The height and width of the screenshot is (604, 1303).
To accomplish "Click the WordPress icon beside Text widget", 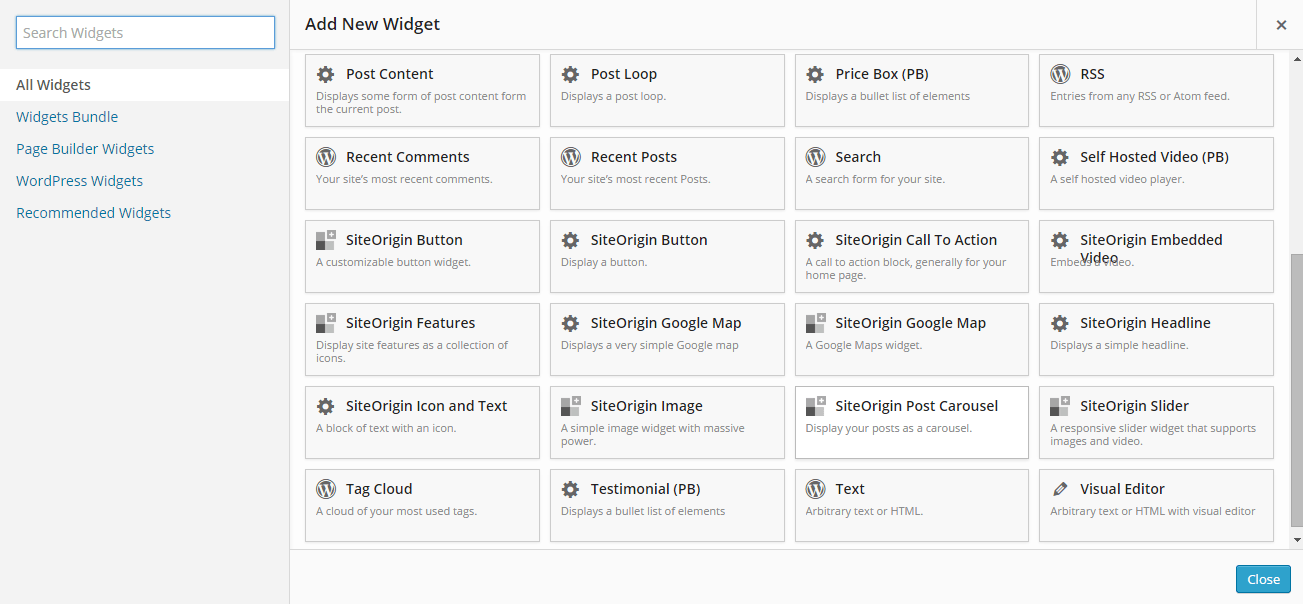I will 815,489.
